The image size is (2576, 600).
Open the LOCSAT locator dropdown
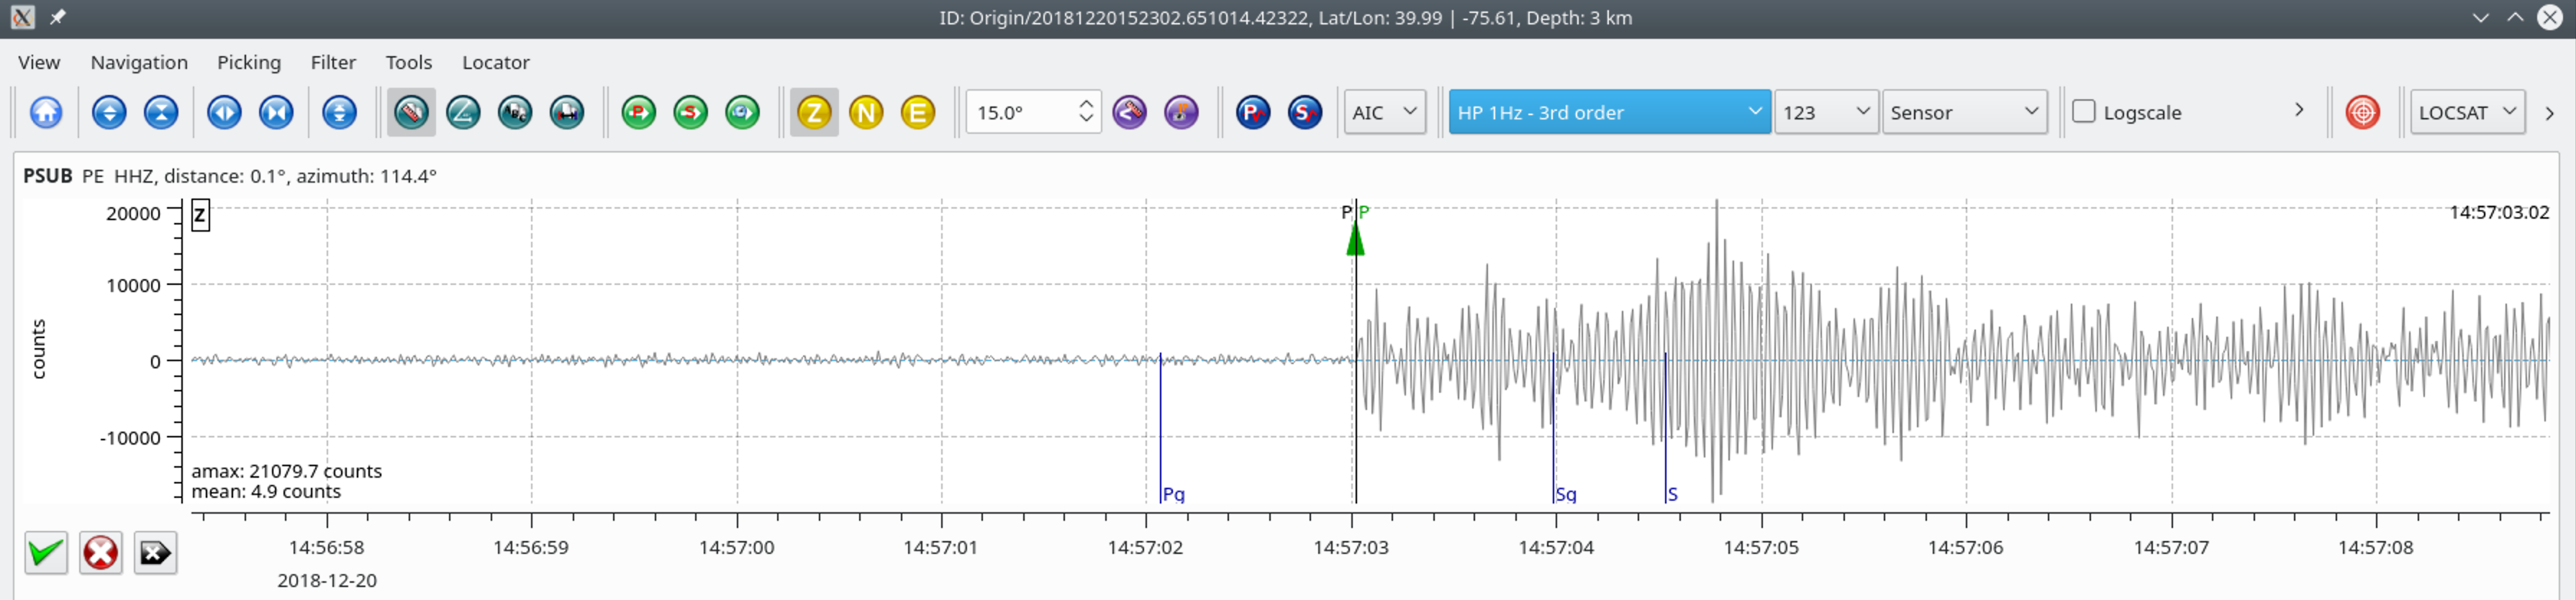[2467, 112]
